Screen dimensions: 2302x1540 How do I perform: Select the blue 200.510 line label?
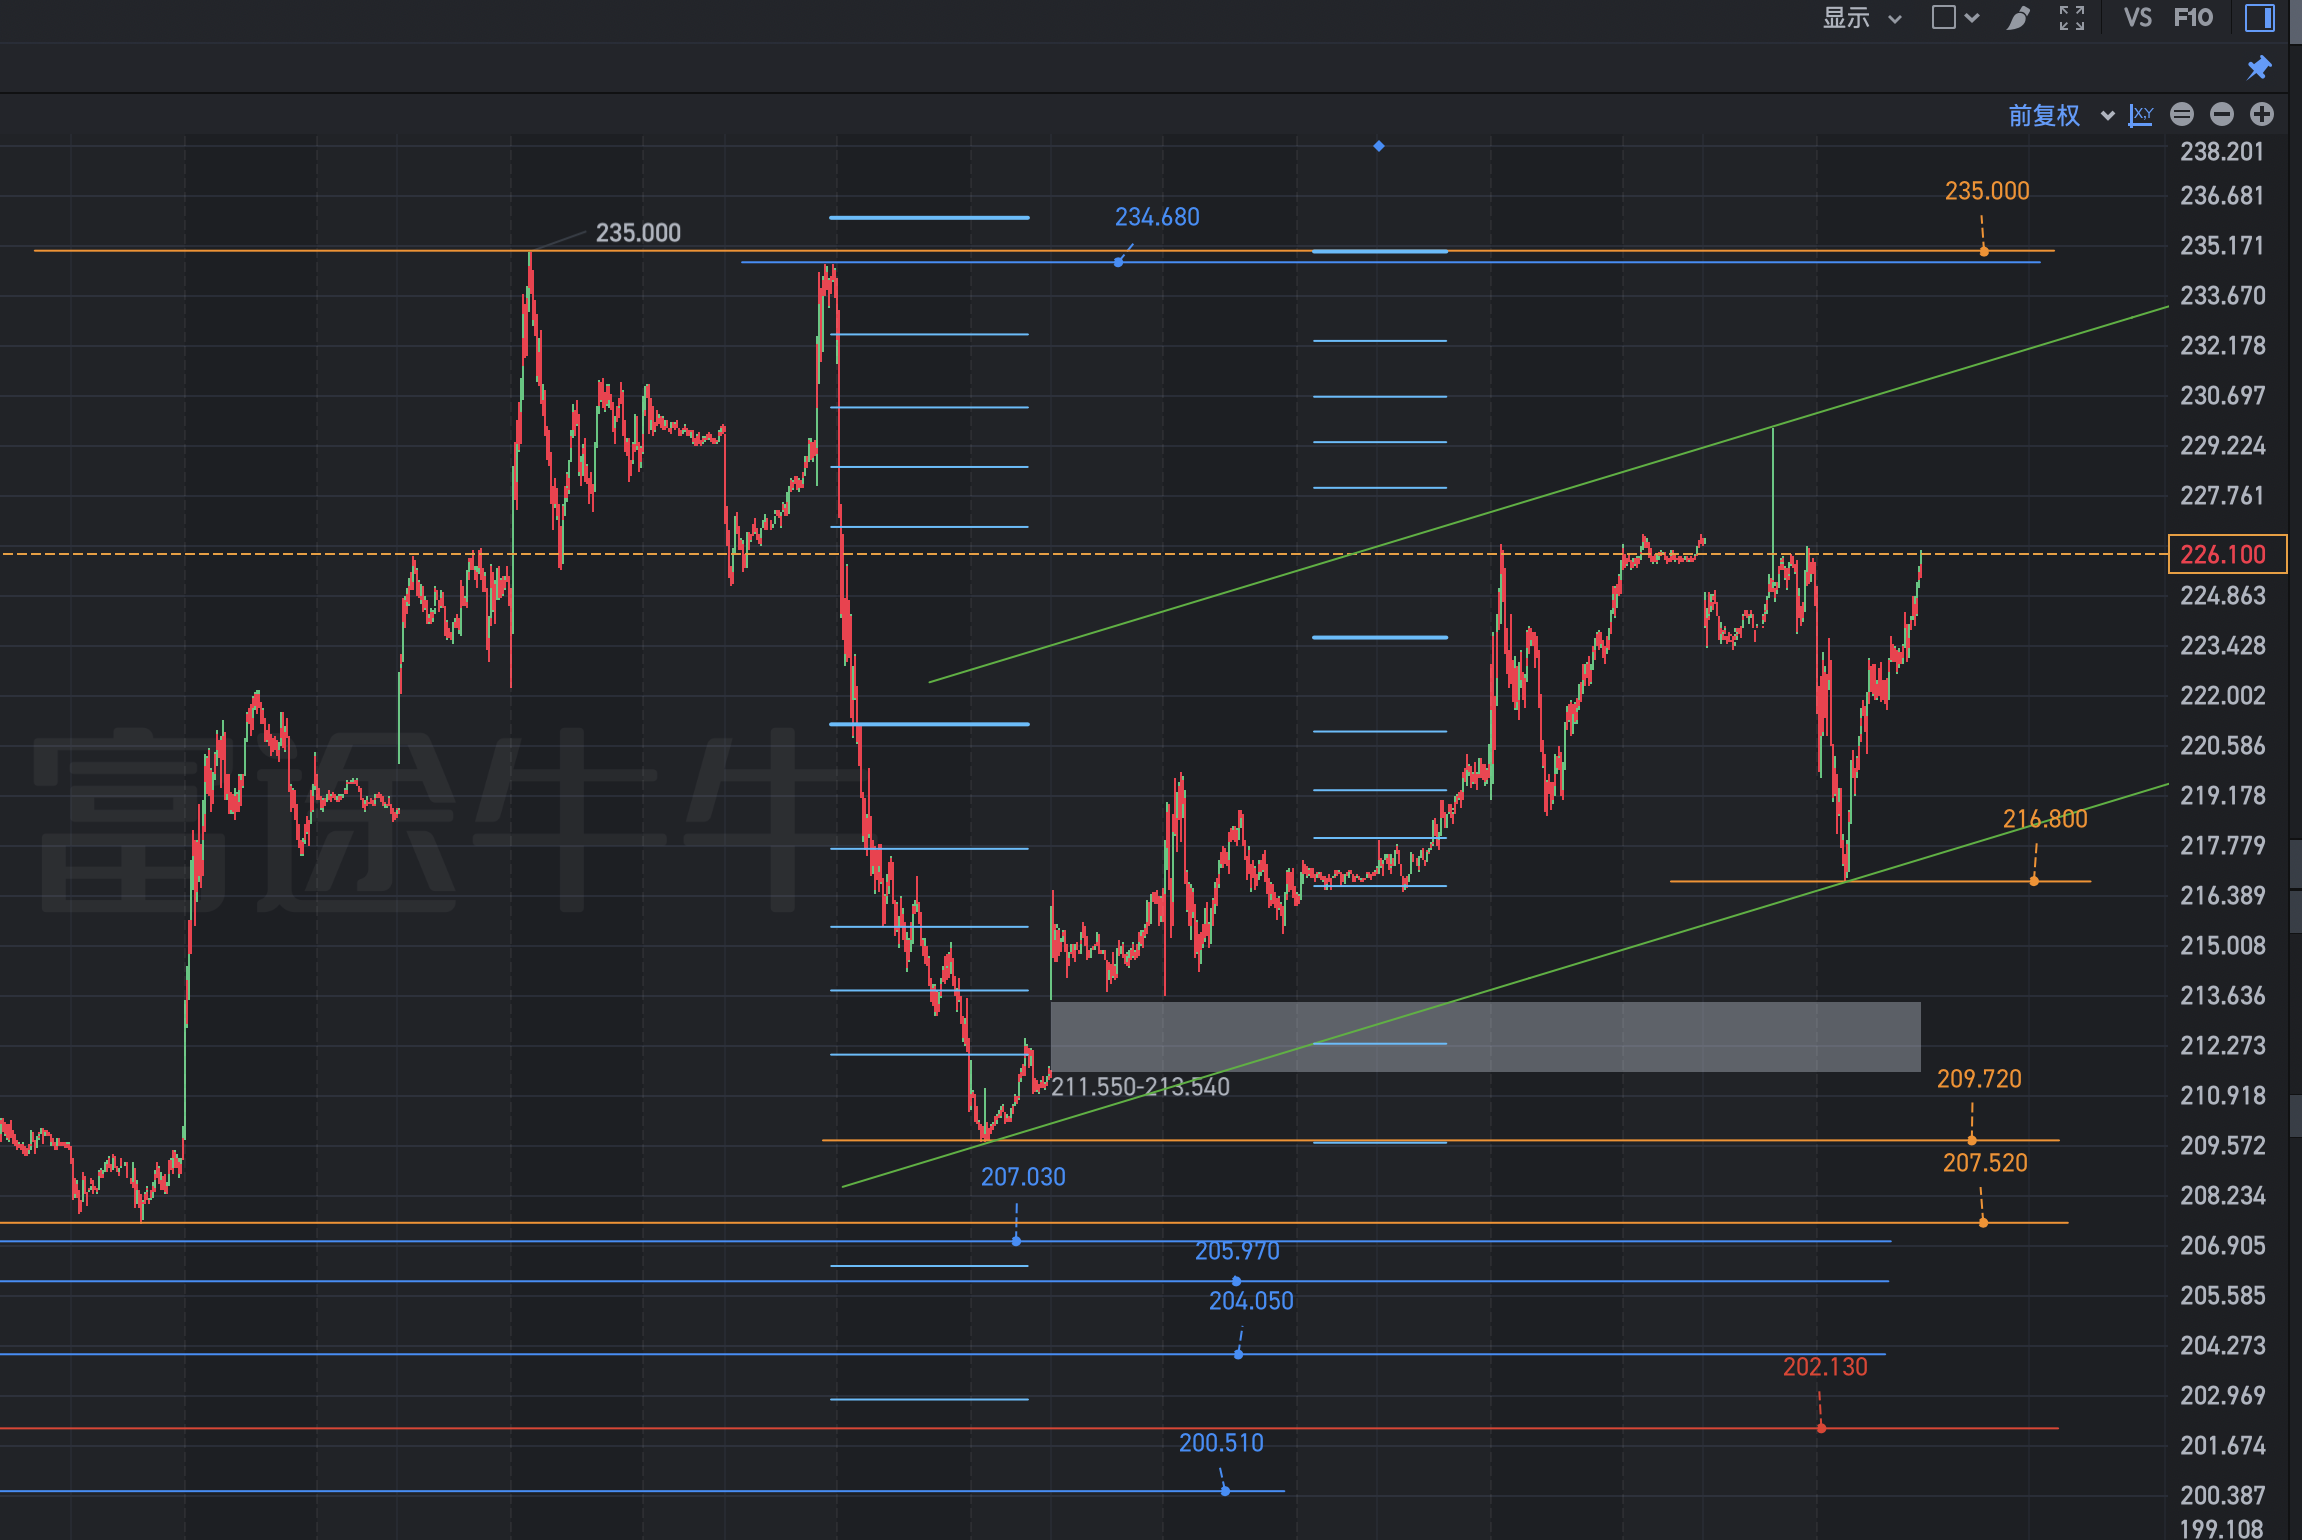[1221, 1443]
